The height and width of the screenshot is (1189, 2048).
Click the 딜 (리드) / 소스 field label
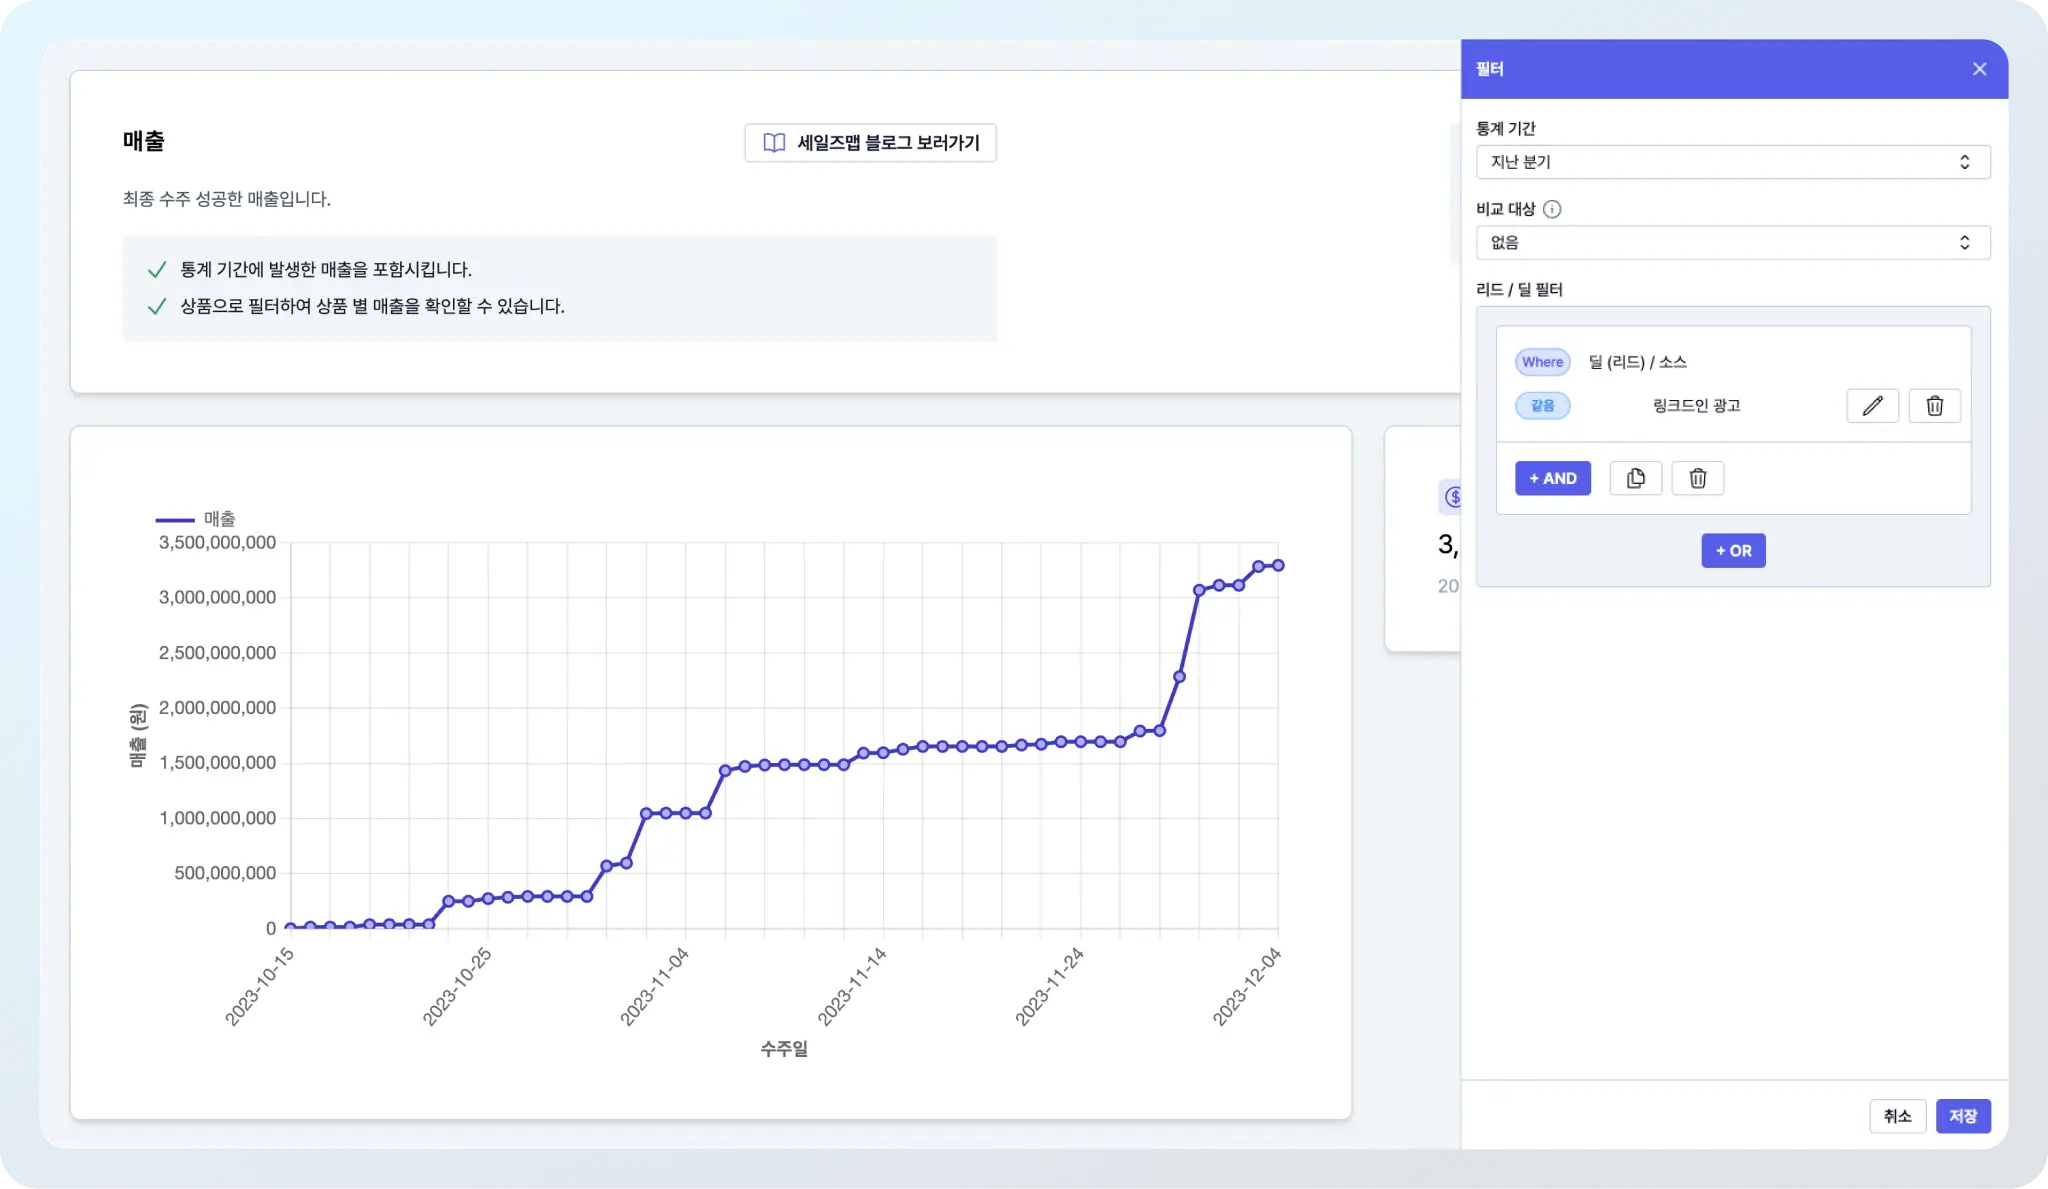[x=1637, y=362]
